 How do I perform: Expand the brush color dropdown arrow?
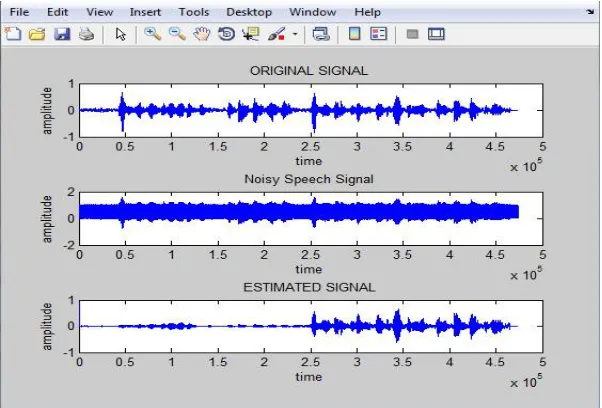click(x=295, y=34)
